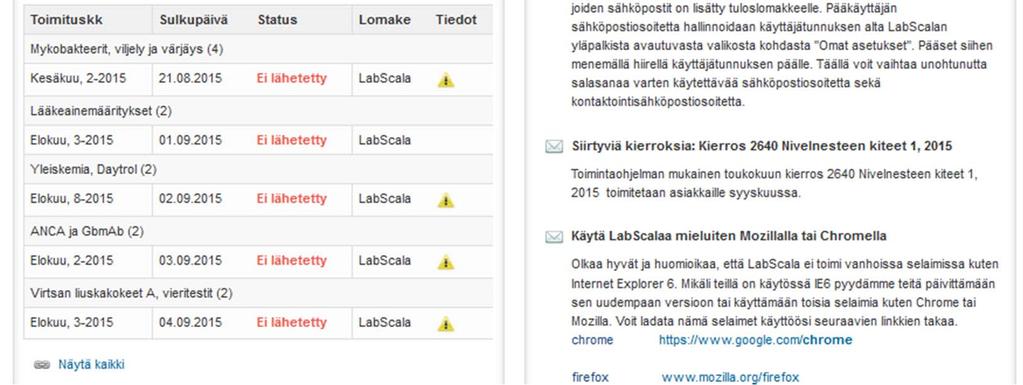This screenshot has height=385, width=1023.
Task: Open Käytä LabScalaa mieluiten Mozillalla message title
Action: [729, 236]
